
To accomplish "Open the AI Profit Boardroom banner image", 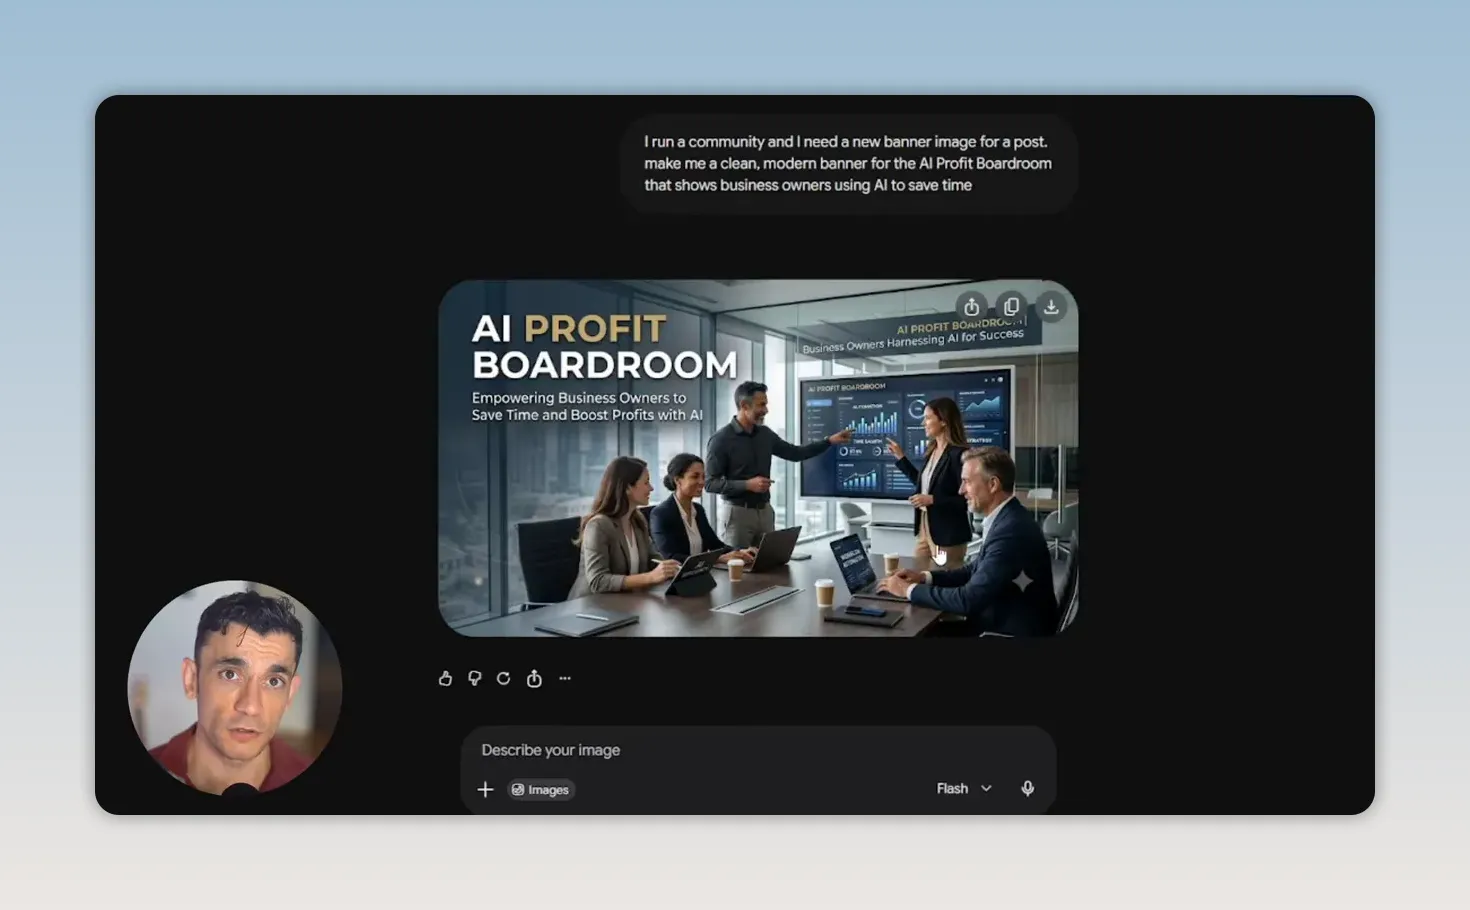I will click(758, 458).
